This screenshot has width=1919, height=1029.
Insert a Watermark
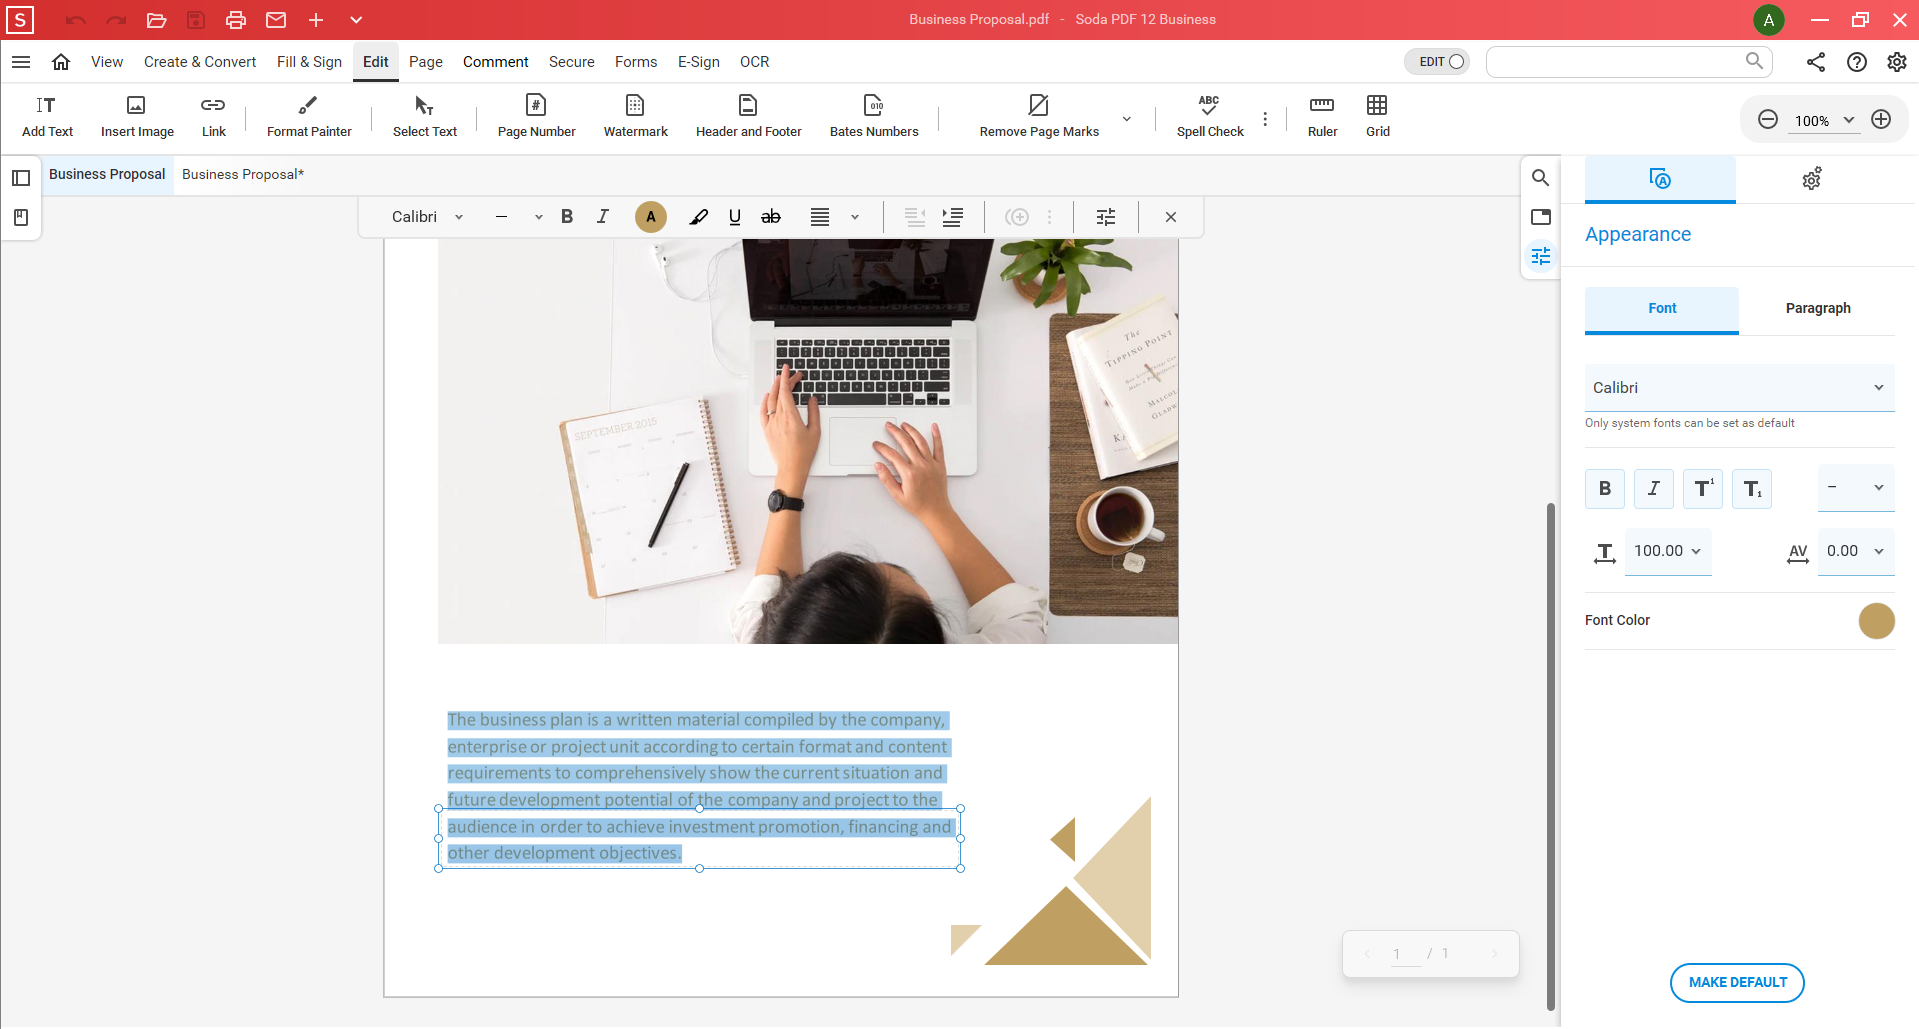tap(635, 117)
